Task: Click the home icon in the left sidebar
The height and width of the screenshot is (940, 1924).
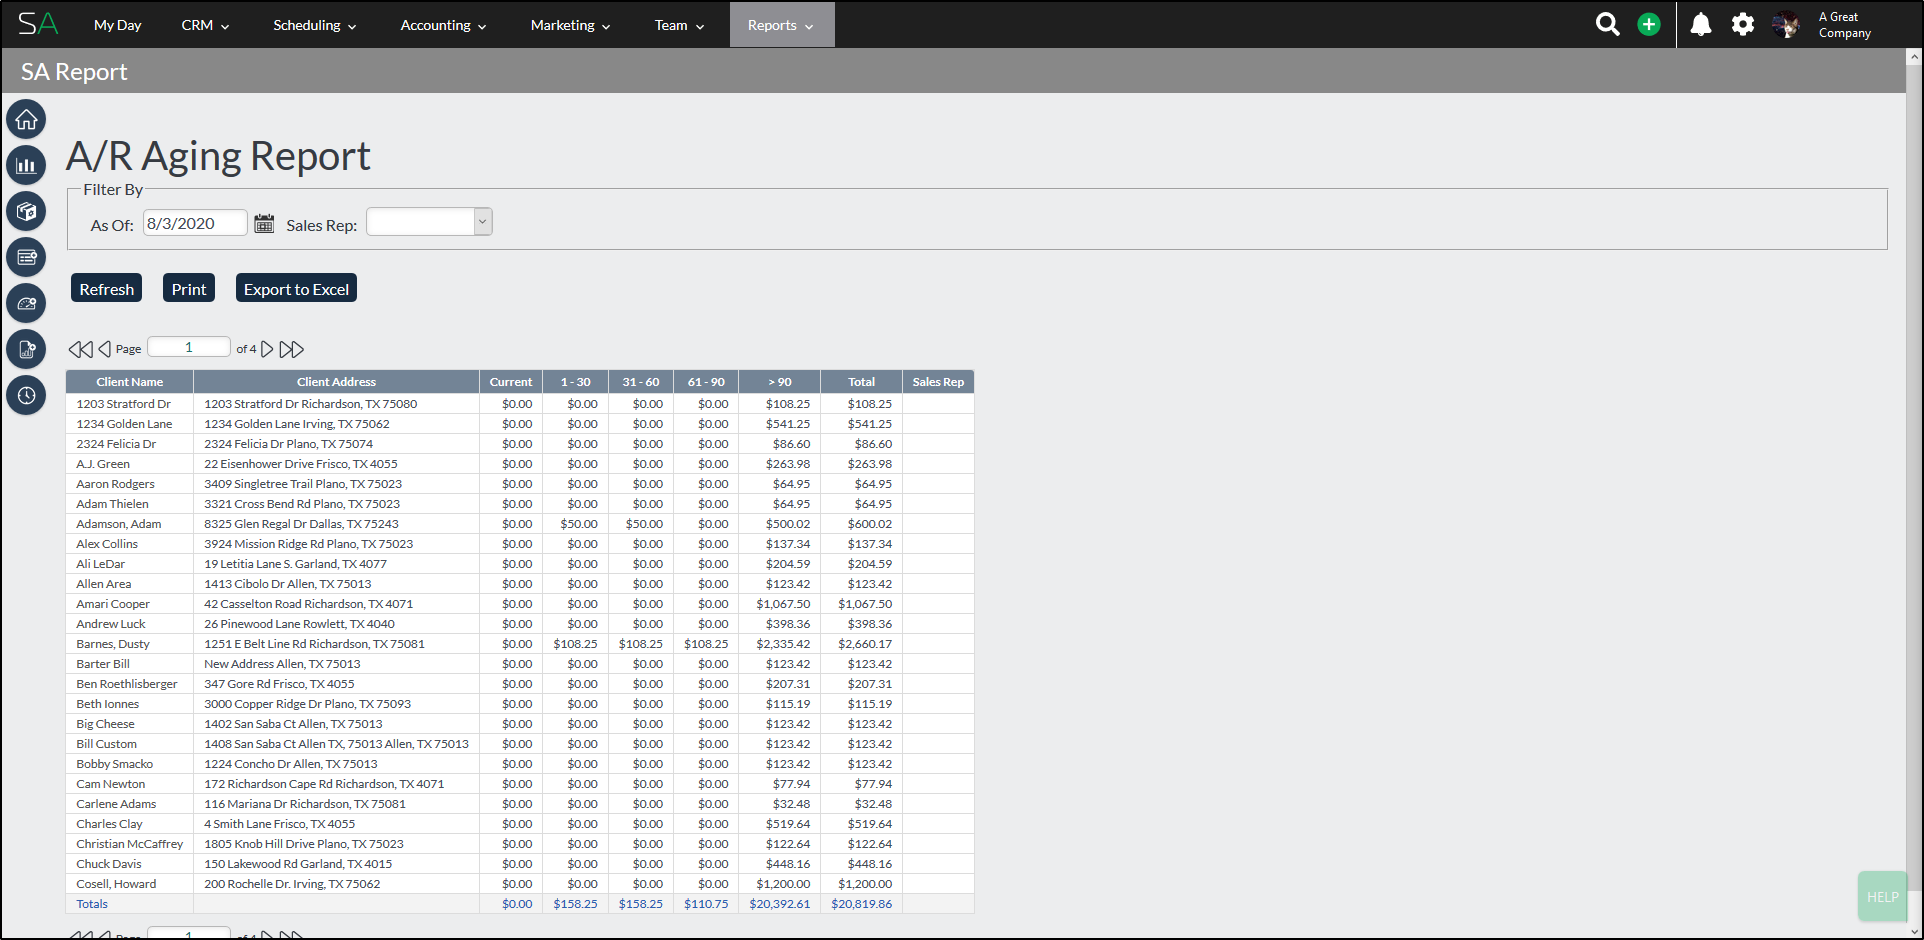Action: [26, 120]
